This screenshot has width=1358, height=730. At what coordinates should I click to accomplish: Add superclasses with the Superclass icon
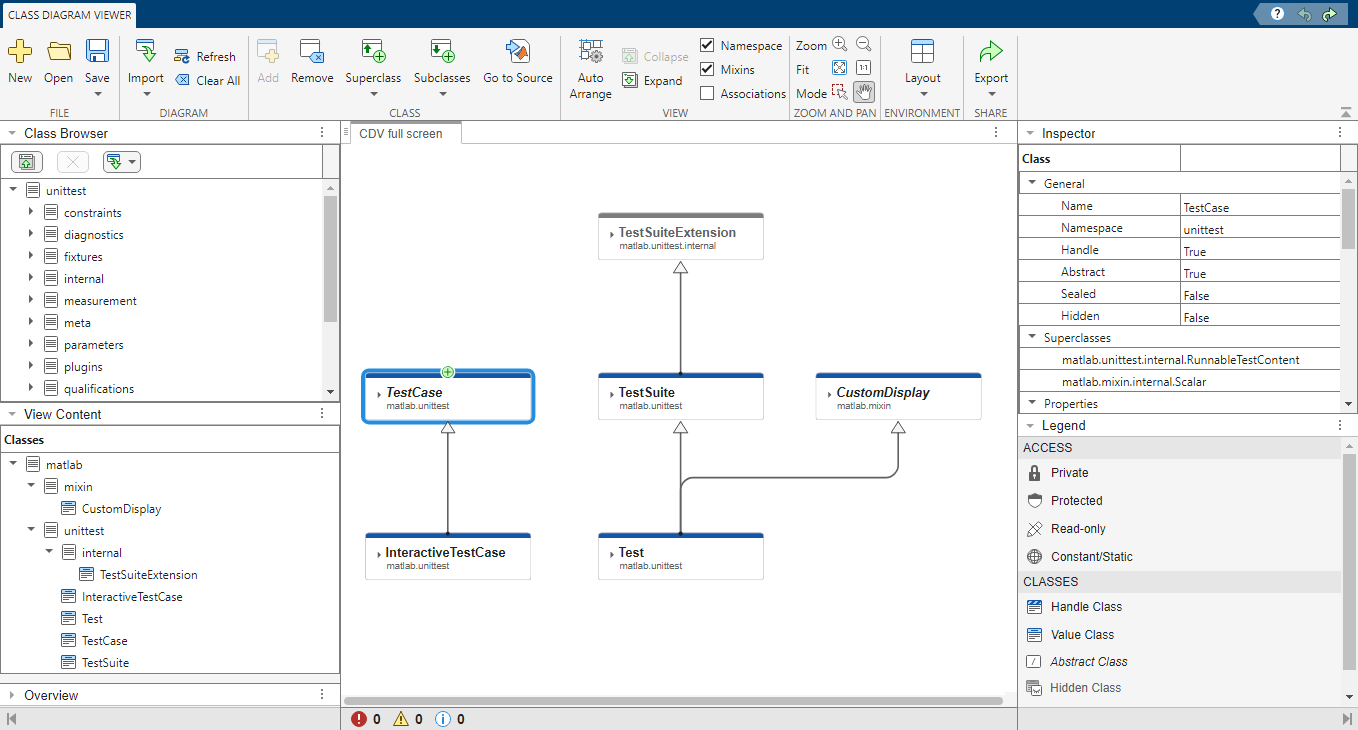click(373, 51)
